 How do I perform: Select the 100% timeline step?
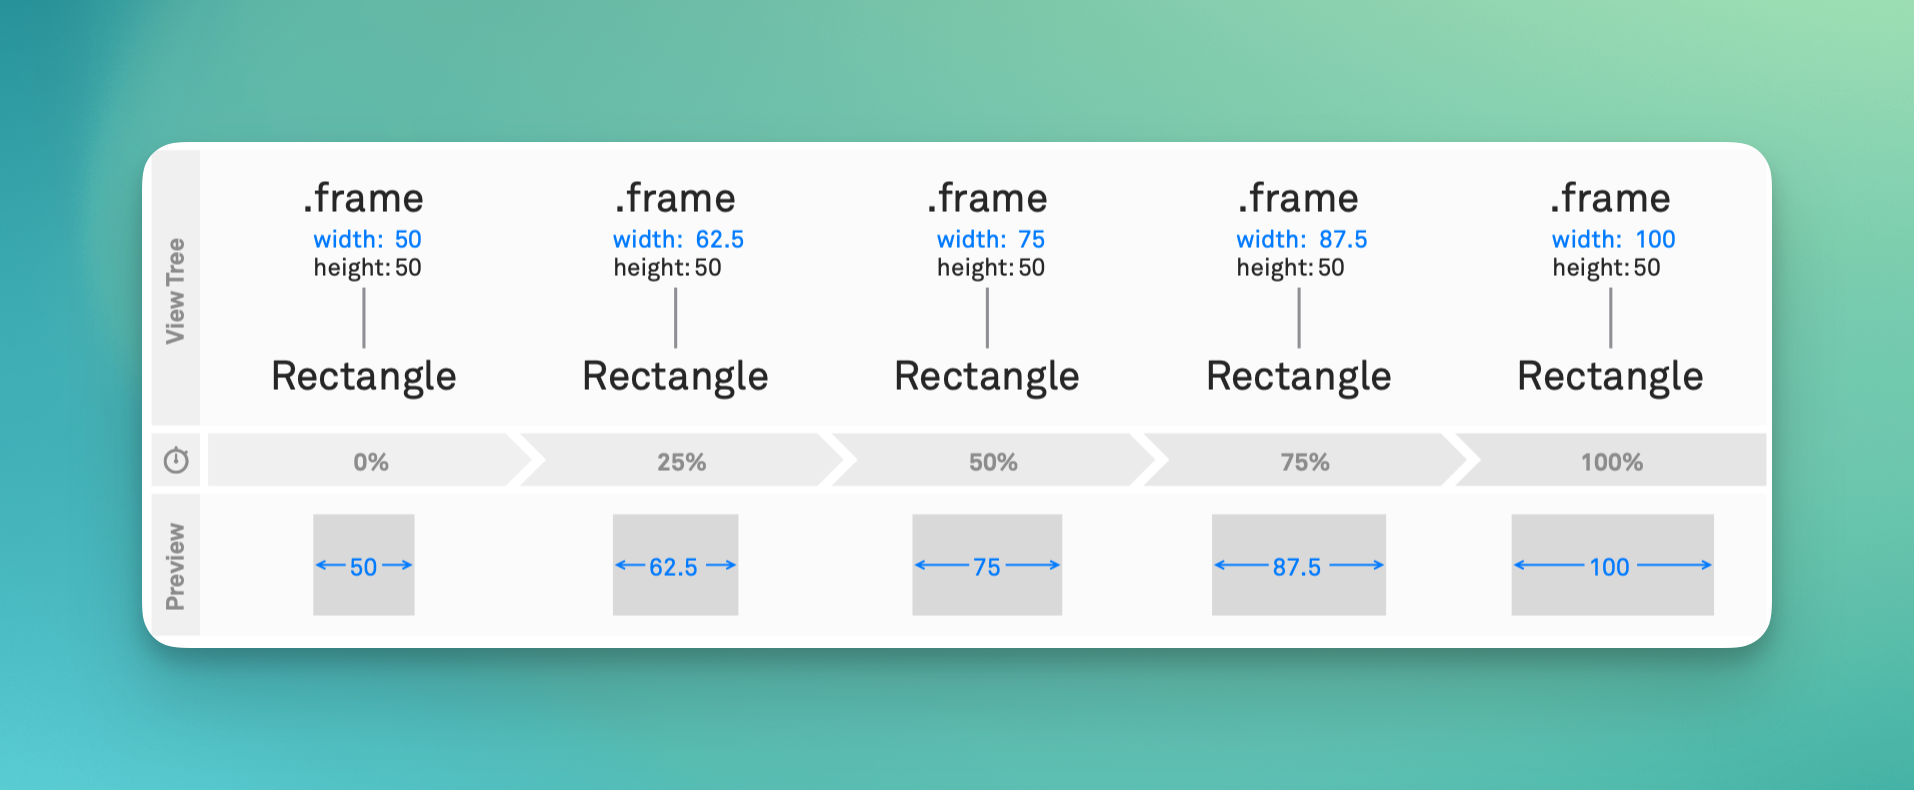(x=1611, y=461)
